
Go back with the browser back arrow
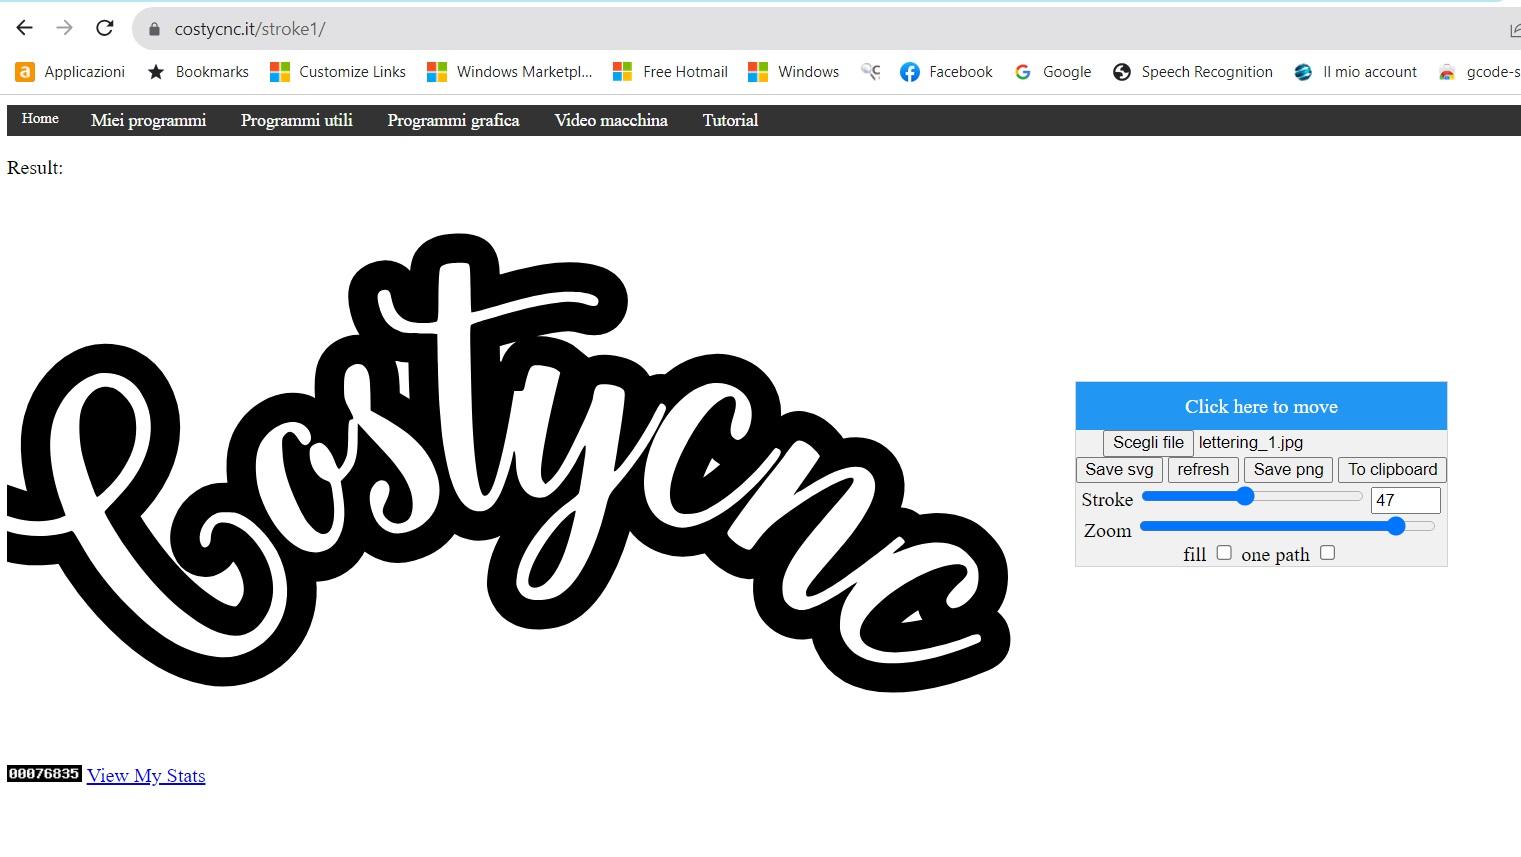(x=25, y=28)
